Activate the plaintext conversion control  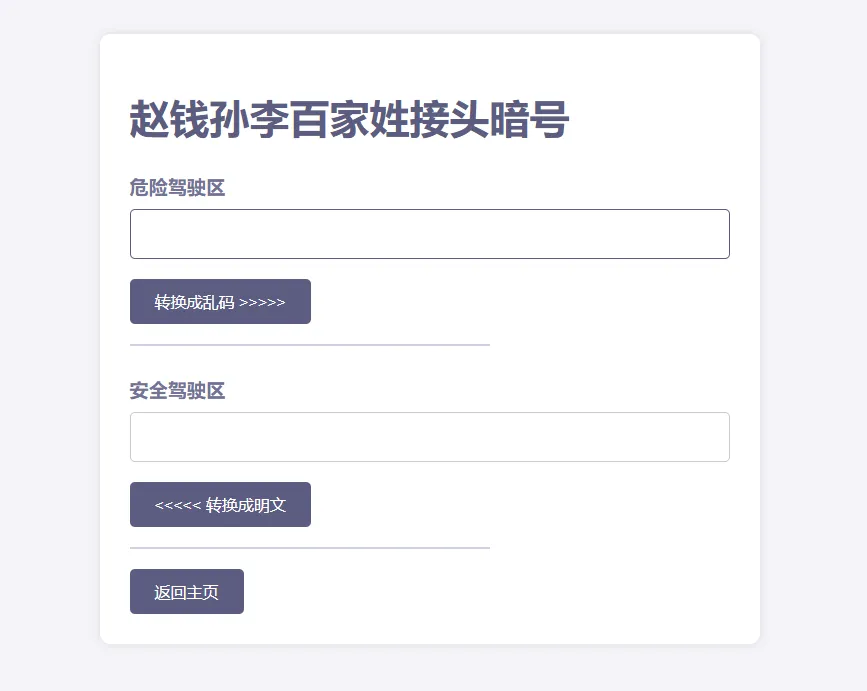tap(220, 504)
